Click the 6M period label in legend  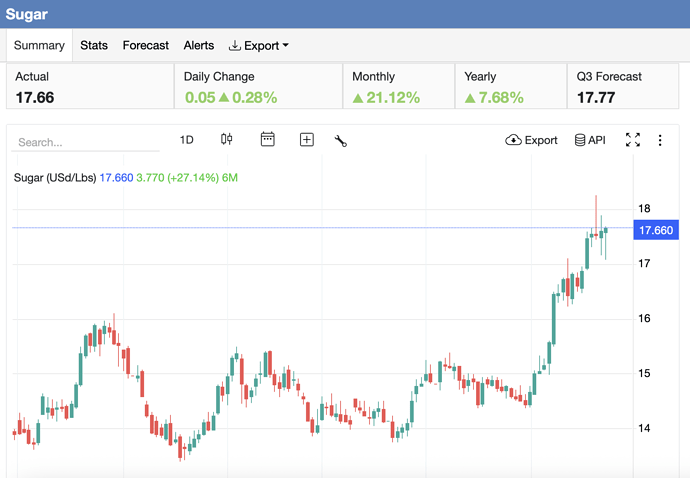pyautogui.click(x=230, y=178)
